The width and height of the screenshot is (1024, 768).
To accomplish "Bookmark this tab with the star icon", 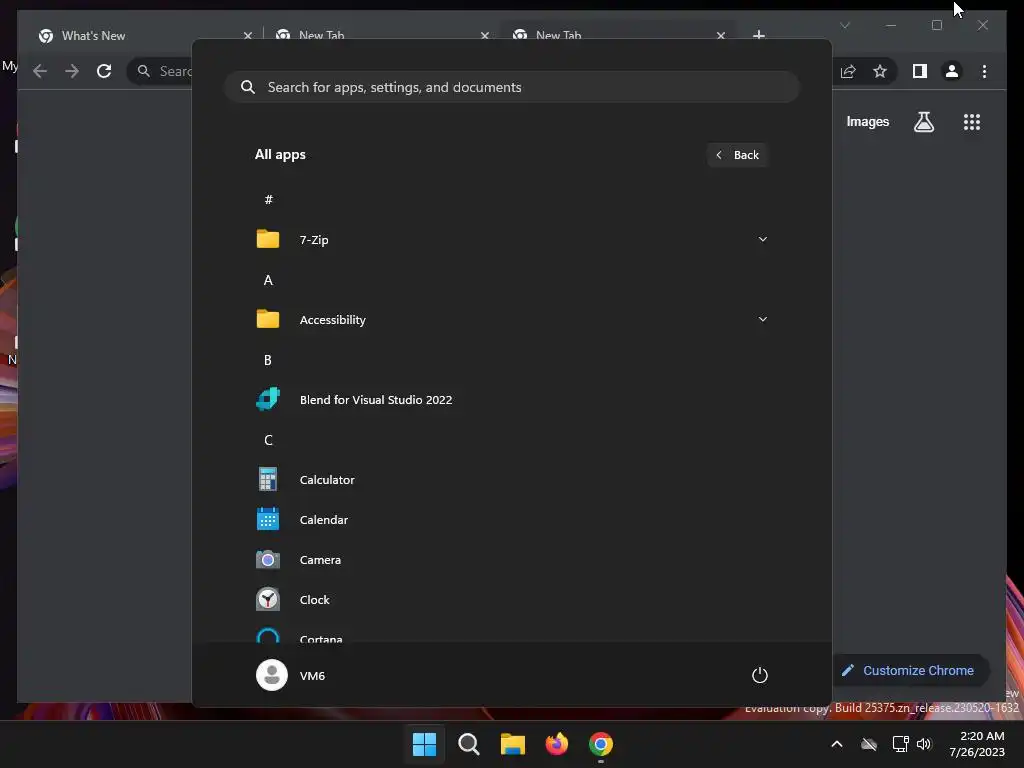I will click(x=880, y=71).
